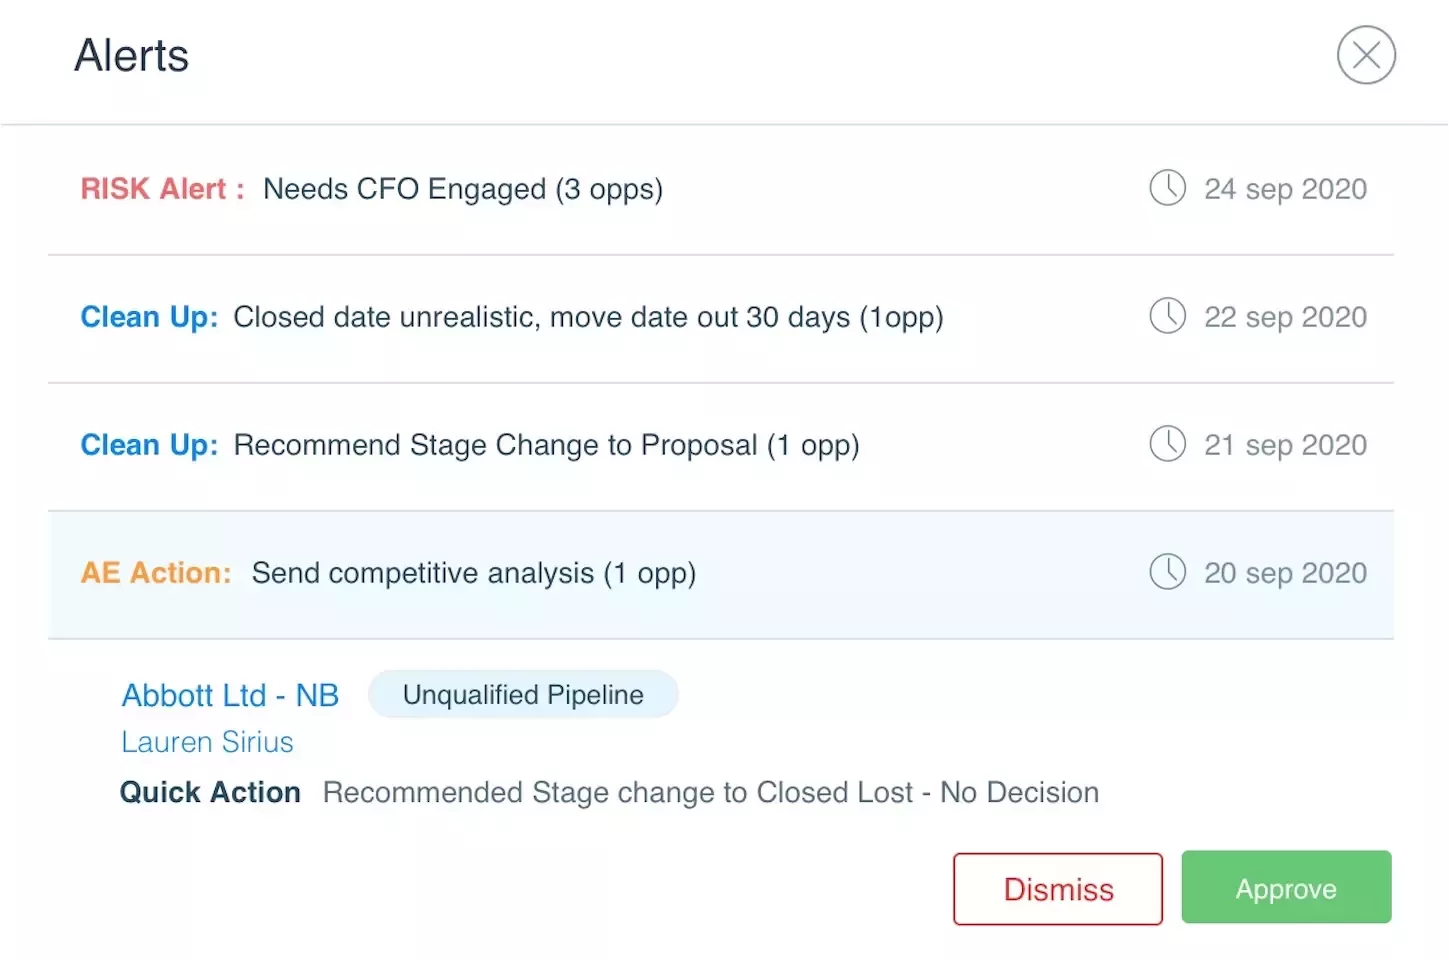Open the Lauren Sirius contact link
The height and width of the screenshot is (960, 1449).
point(207,742)
